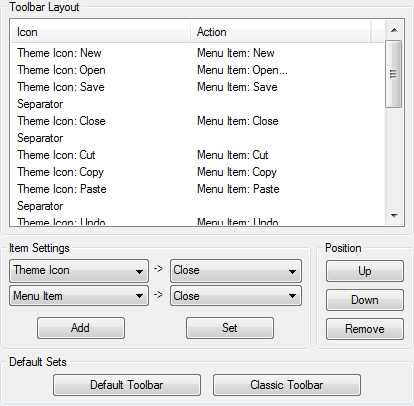This screenshot has height=406, width=414.
Task: Click the Set button
Action: click(230, 328)
